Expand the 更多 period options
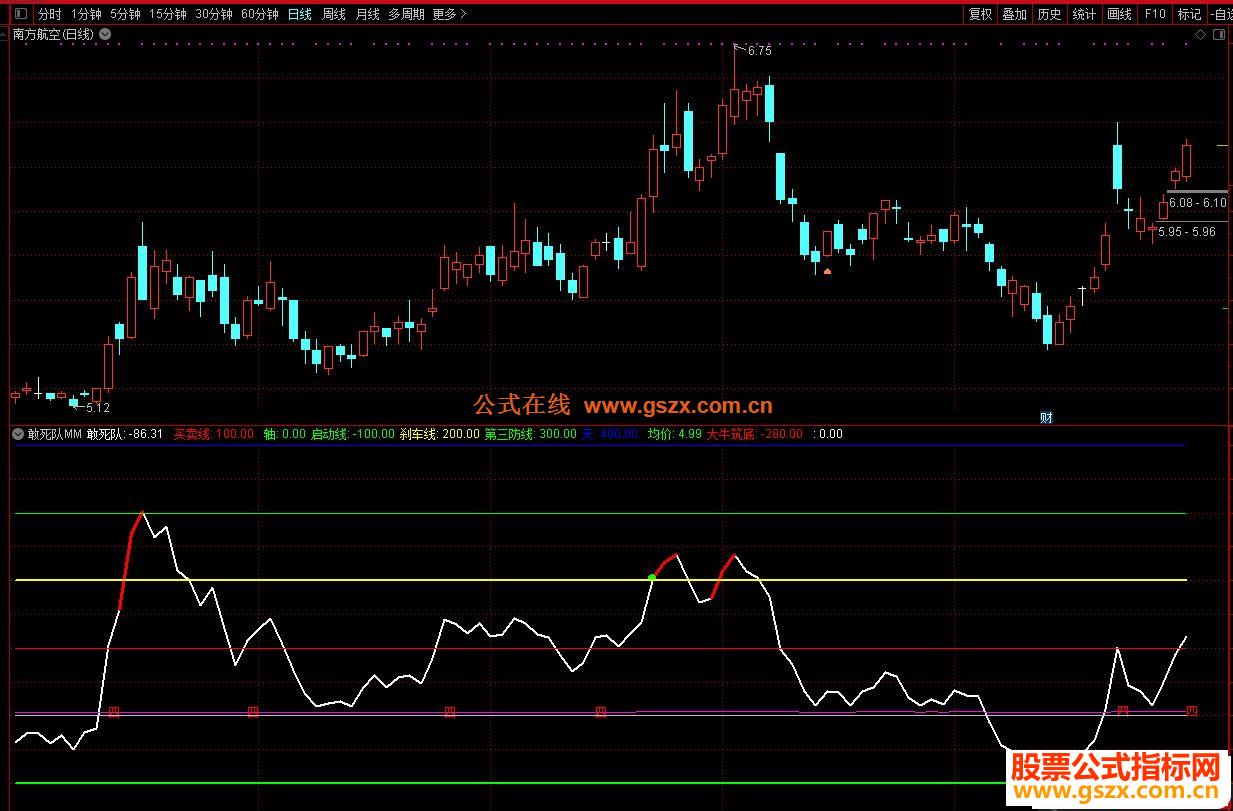Viewport: 1233px width, 811px height. pos(449,14)
